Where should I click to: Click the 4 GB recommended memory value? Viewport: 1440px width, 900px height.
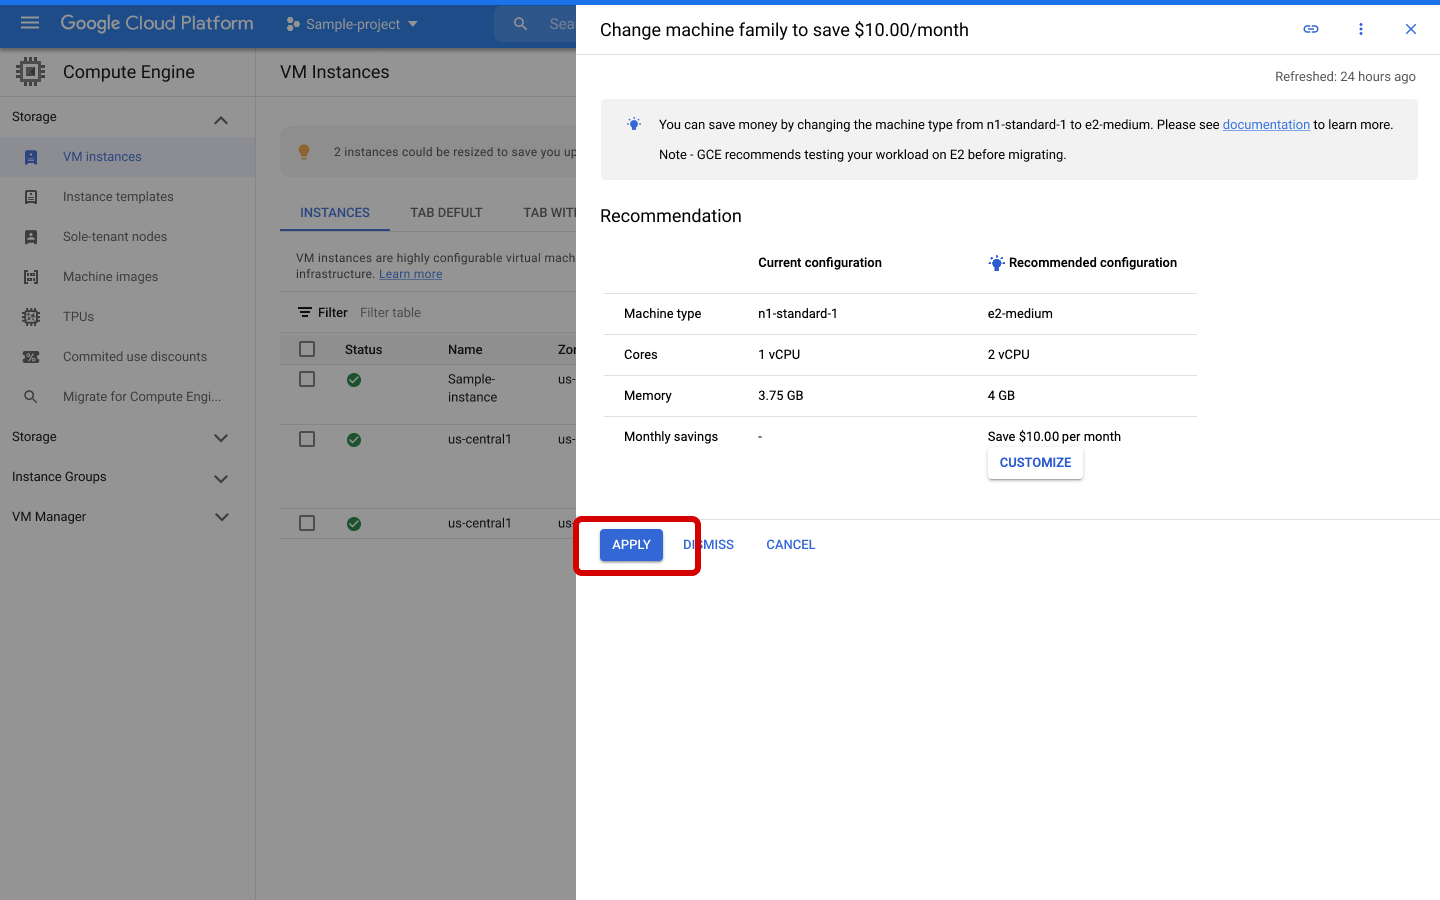pos(1001,396)
